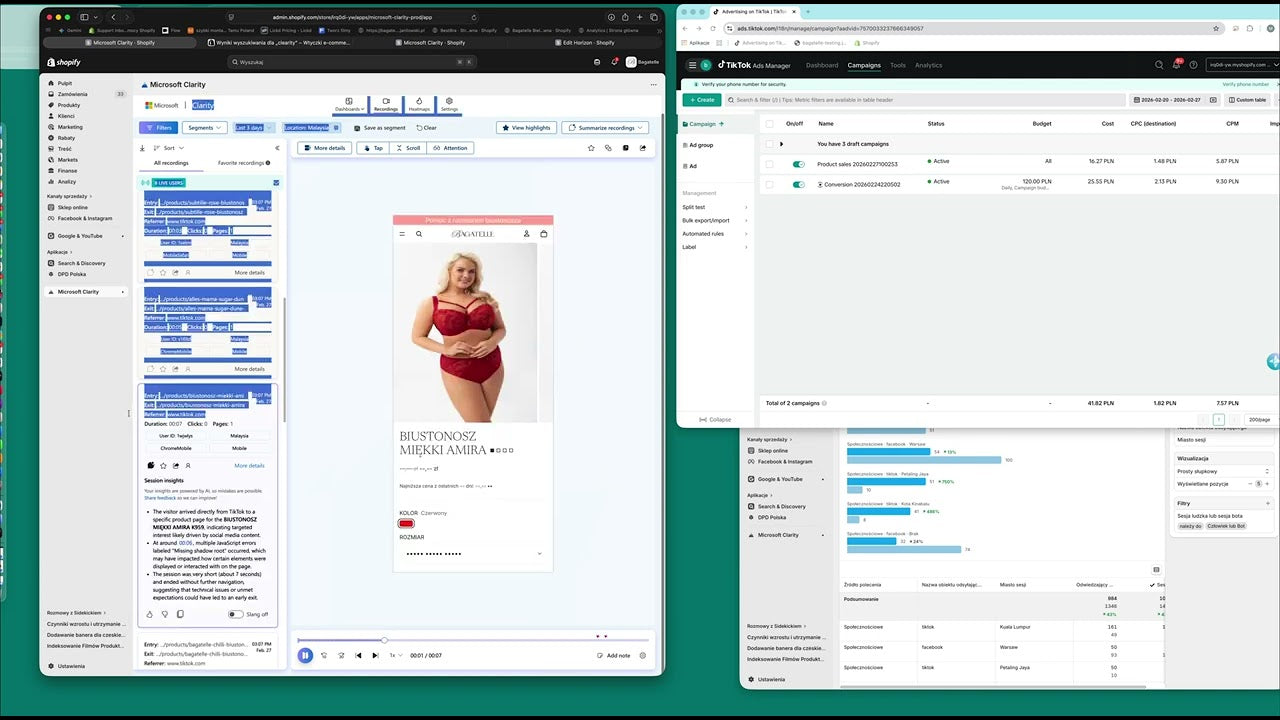Open Clarity Settings gear in top navigation
1280x720 pixels.
(449, 103)
